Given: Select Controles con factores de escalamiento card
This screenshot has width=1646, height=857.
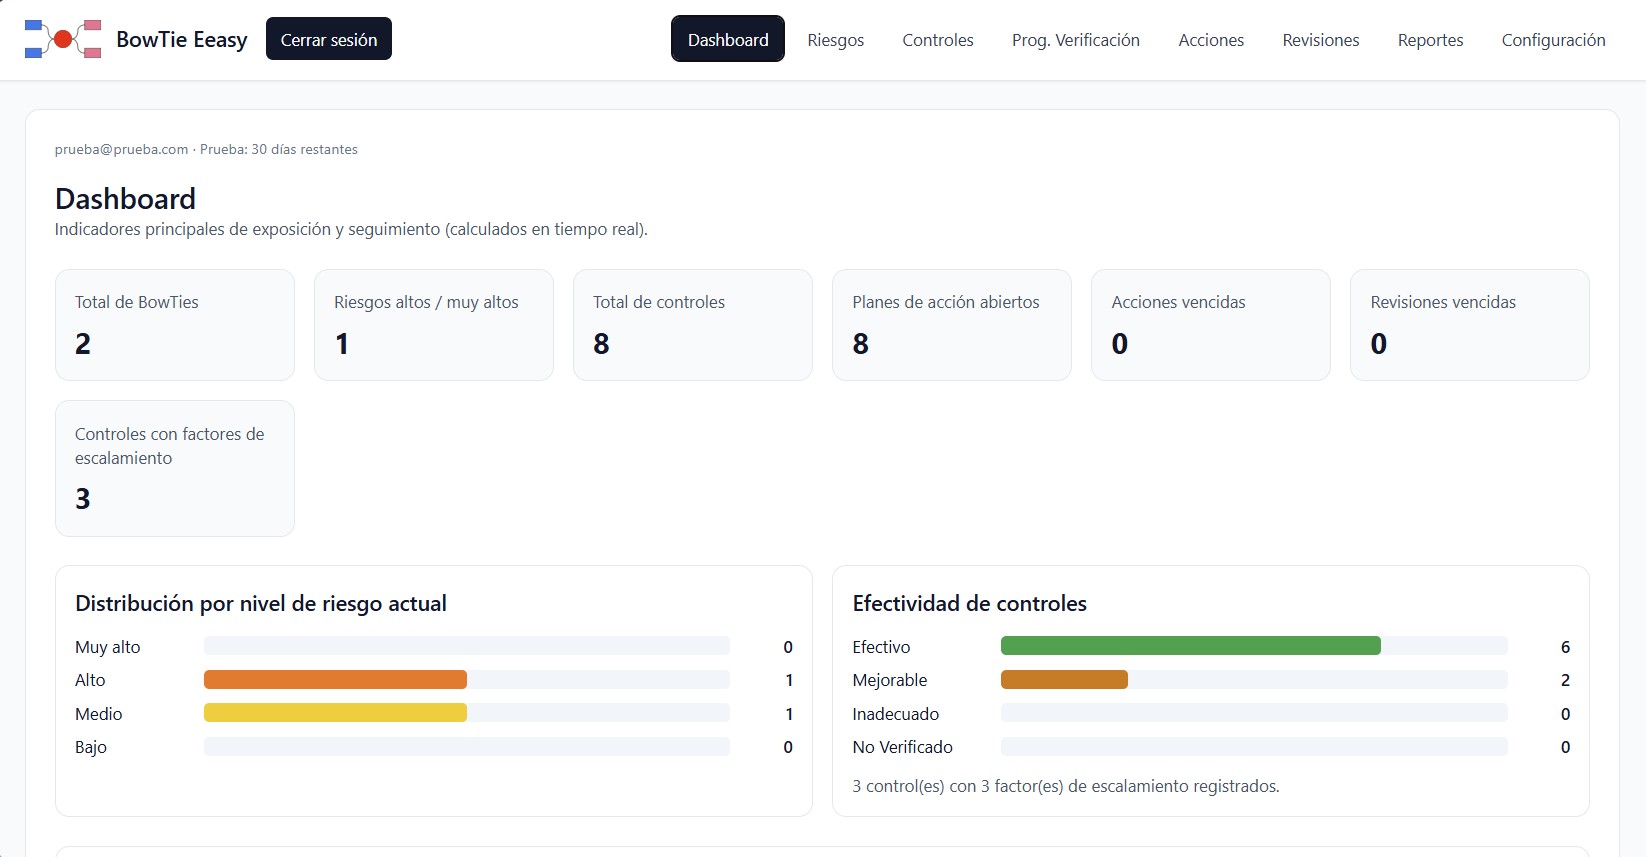Looking at the screenshot, I should pos(175,468).
